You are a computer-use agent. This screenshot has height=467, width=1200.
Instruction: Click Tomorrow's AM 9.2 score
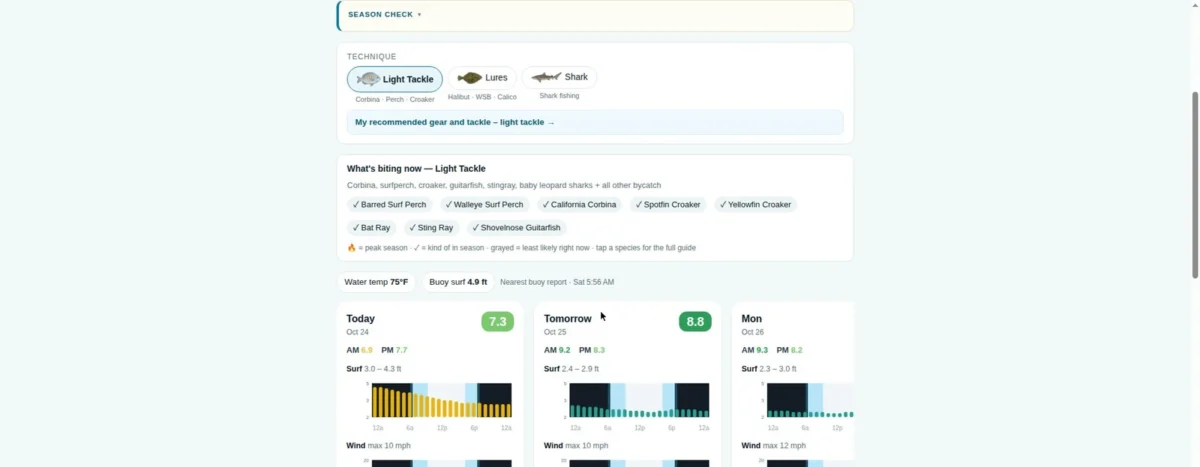(x=558, y=350)
